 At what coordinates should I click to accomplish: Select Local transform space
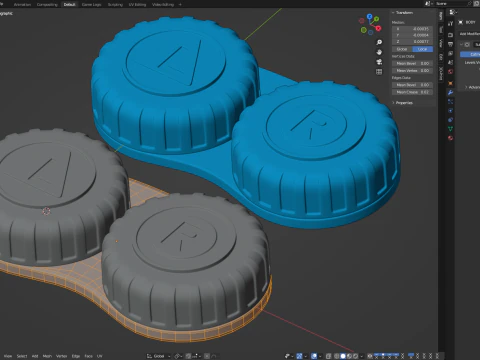point(422,49)
